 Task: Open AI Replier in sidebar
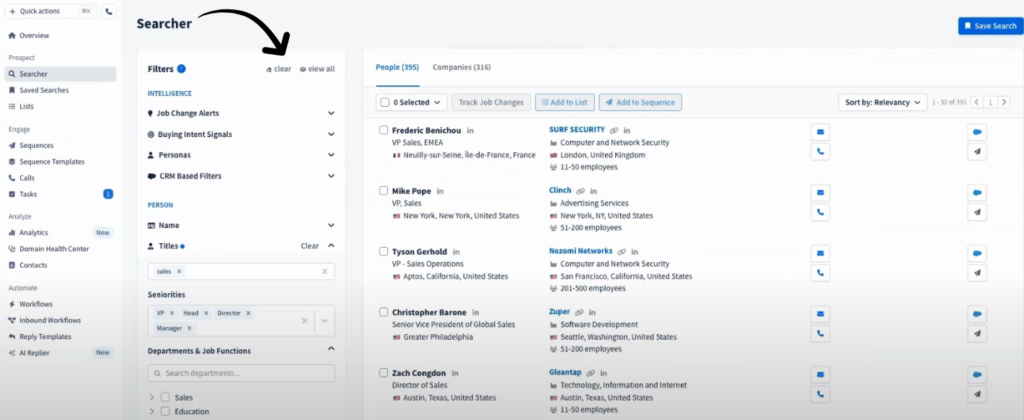34,353
